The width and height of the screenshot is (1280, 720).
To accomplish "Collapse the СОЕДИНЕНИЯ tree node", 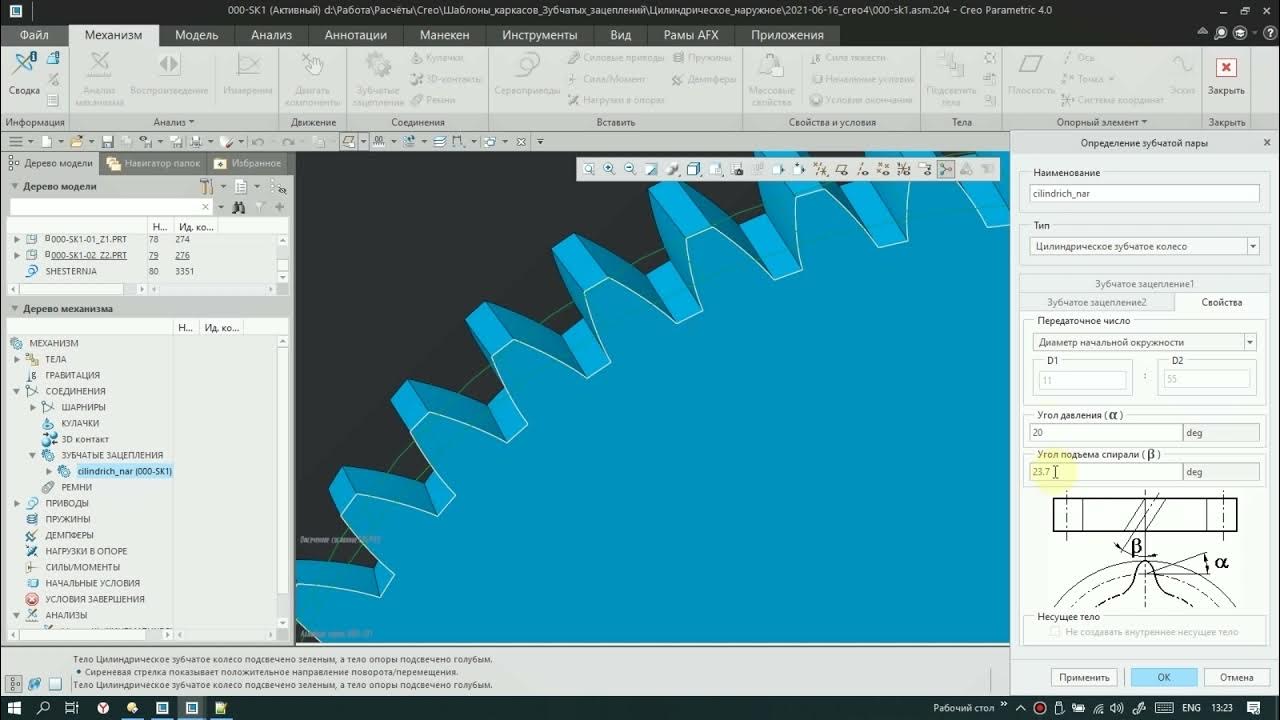I will (17, 391).
